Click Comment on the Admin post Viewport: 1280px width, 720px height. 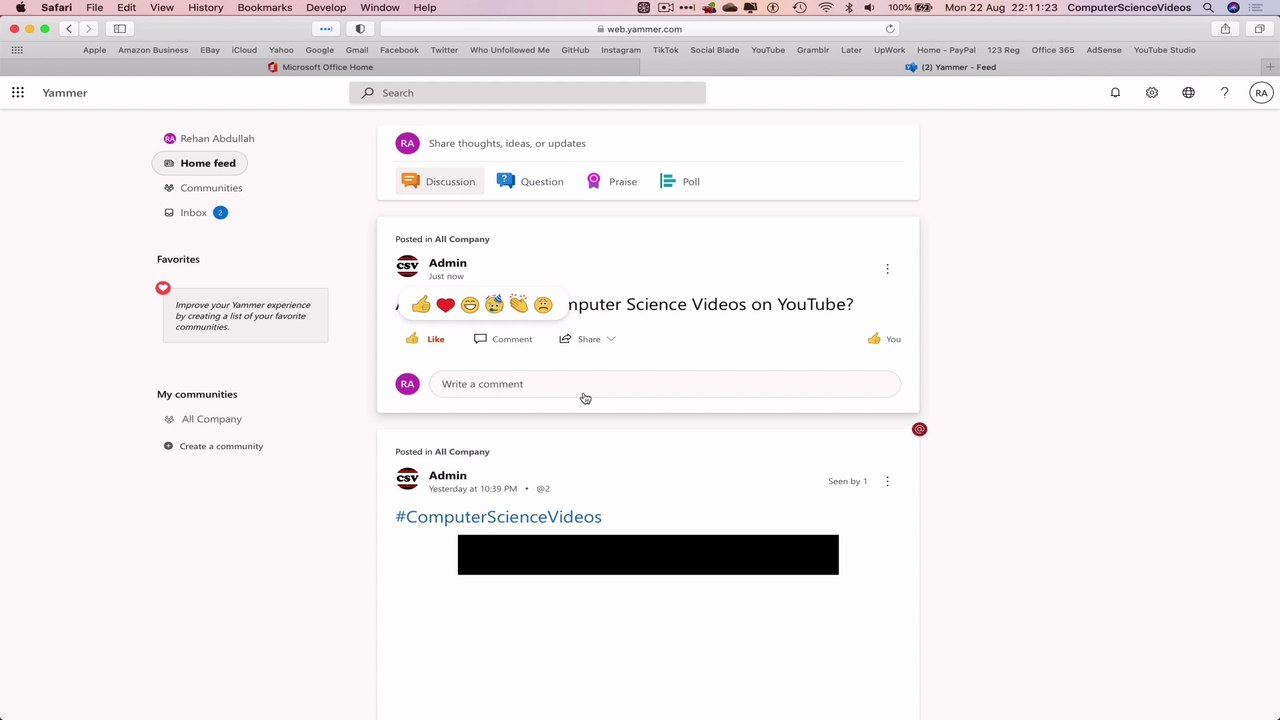coord(503,339)
